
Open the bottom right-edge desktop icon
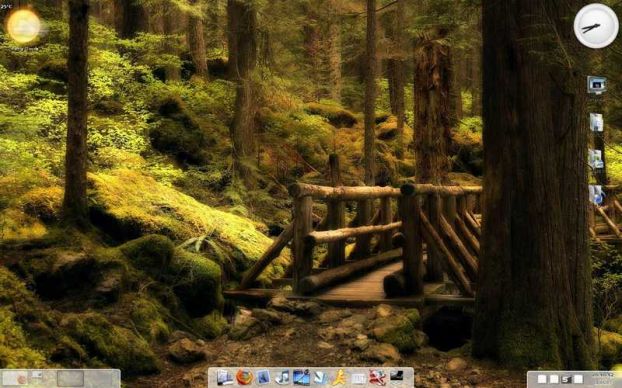point(596,194)
